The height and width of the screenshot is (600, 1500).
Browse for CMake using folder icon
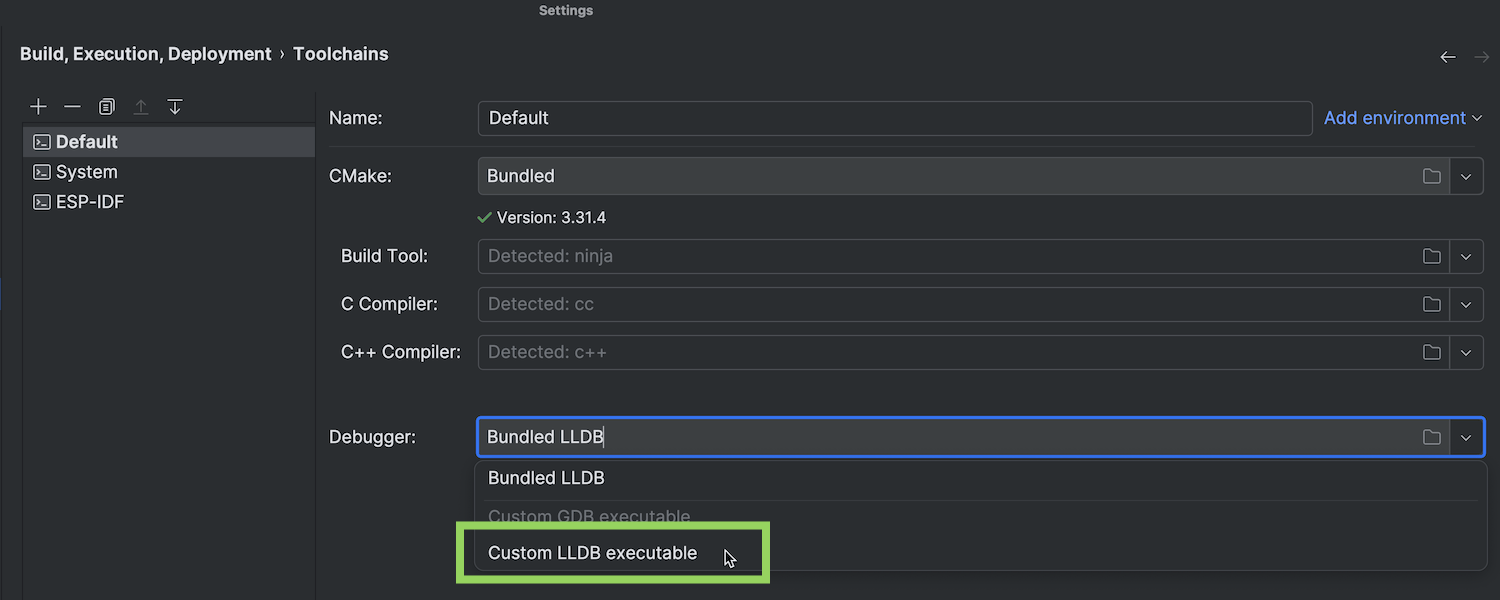[x=1432, y=176]
